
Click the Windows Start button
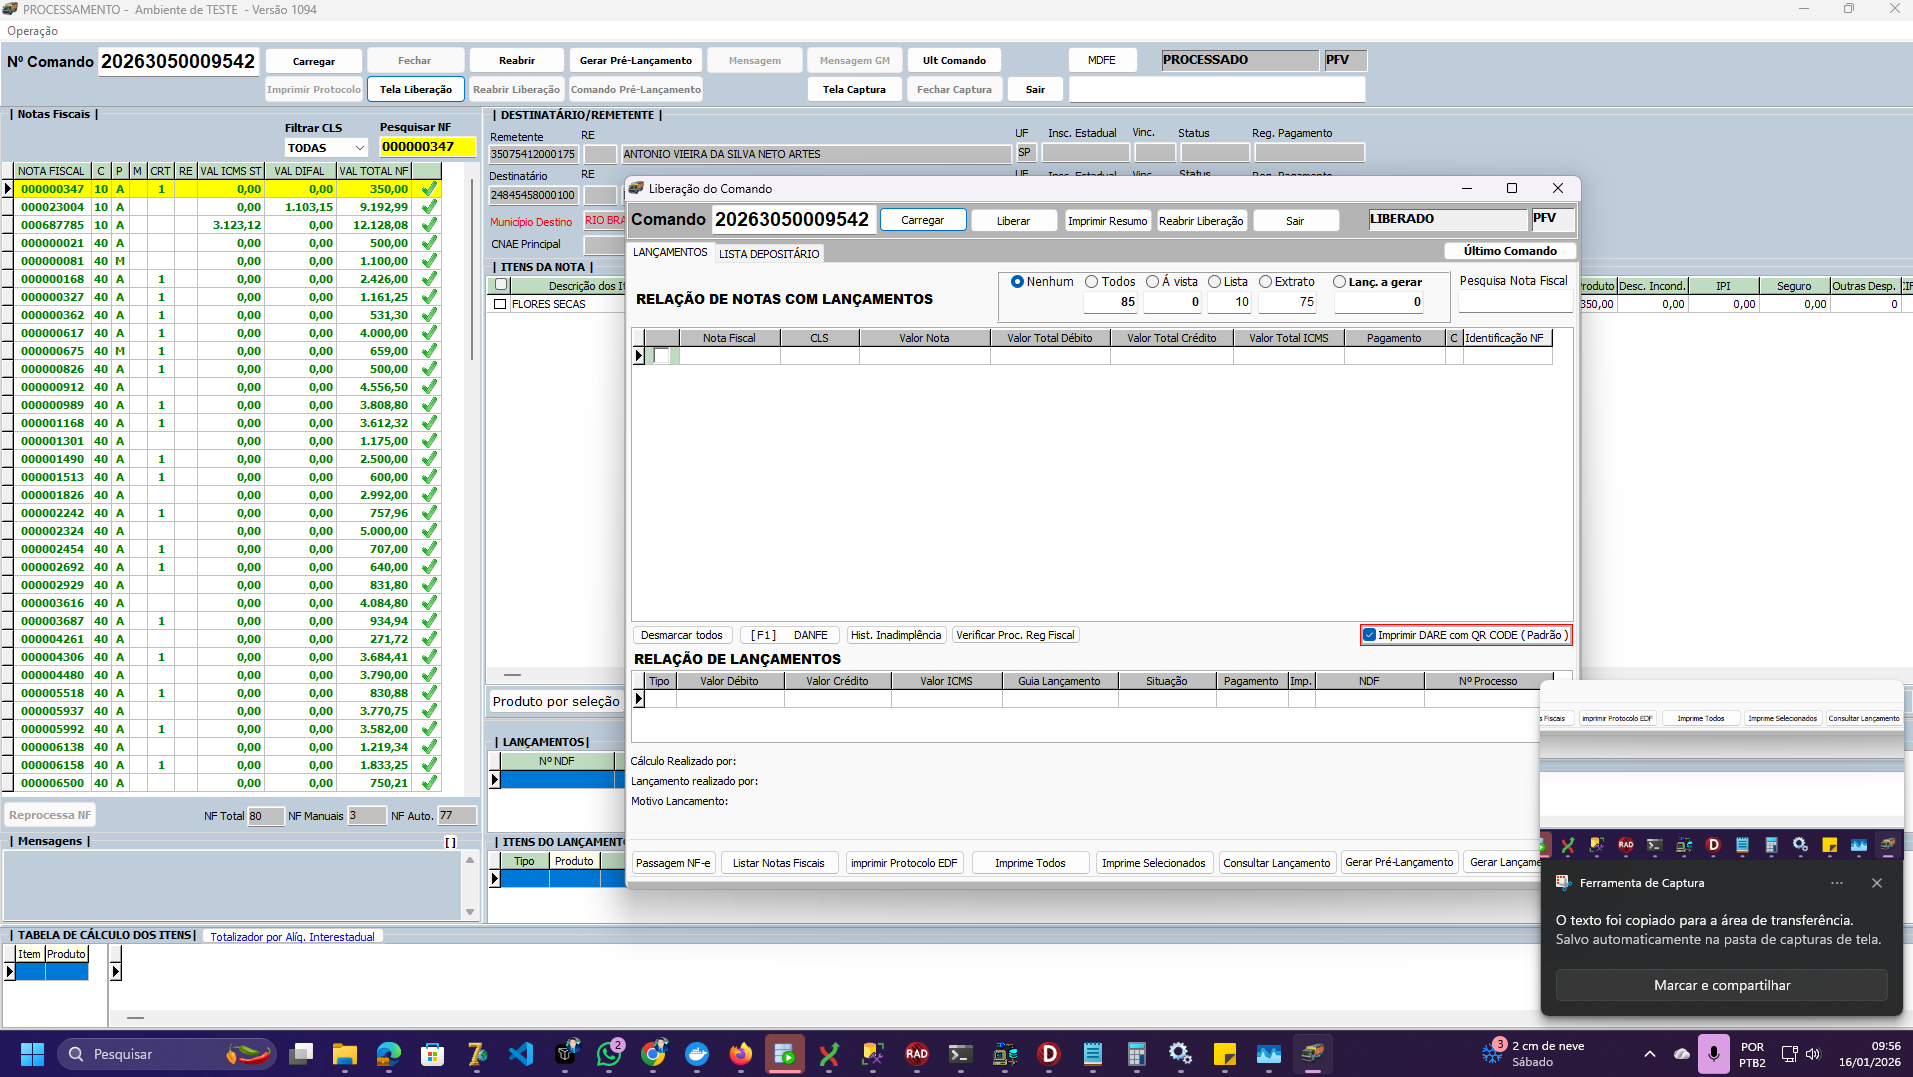click(32, 1054)
